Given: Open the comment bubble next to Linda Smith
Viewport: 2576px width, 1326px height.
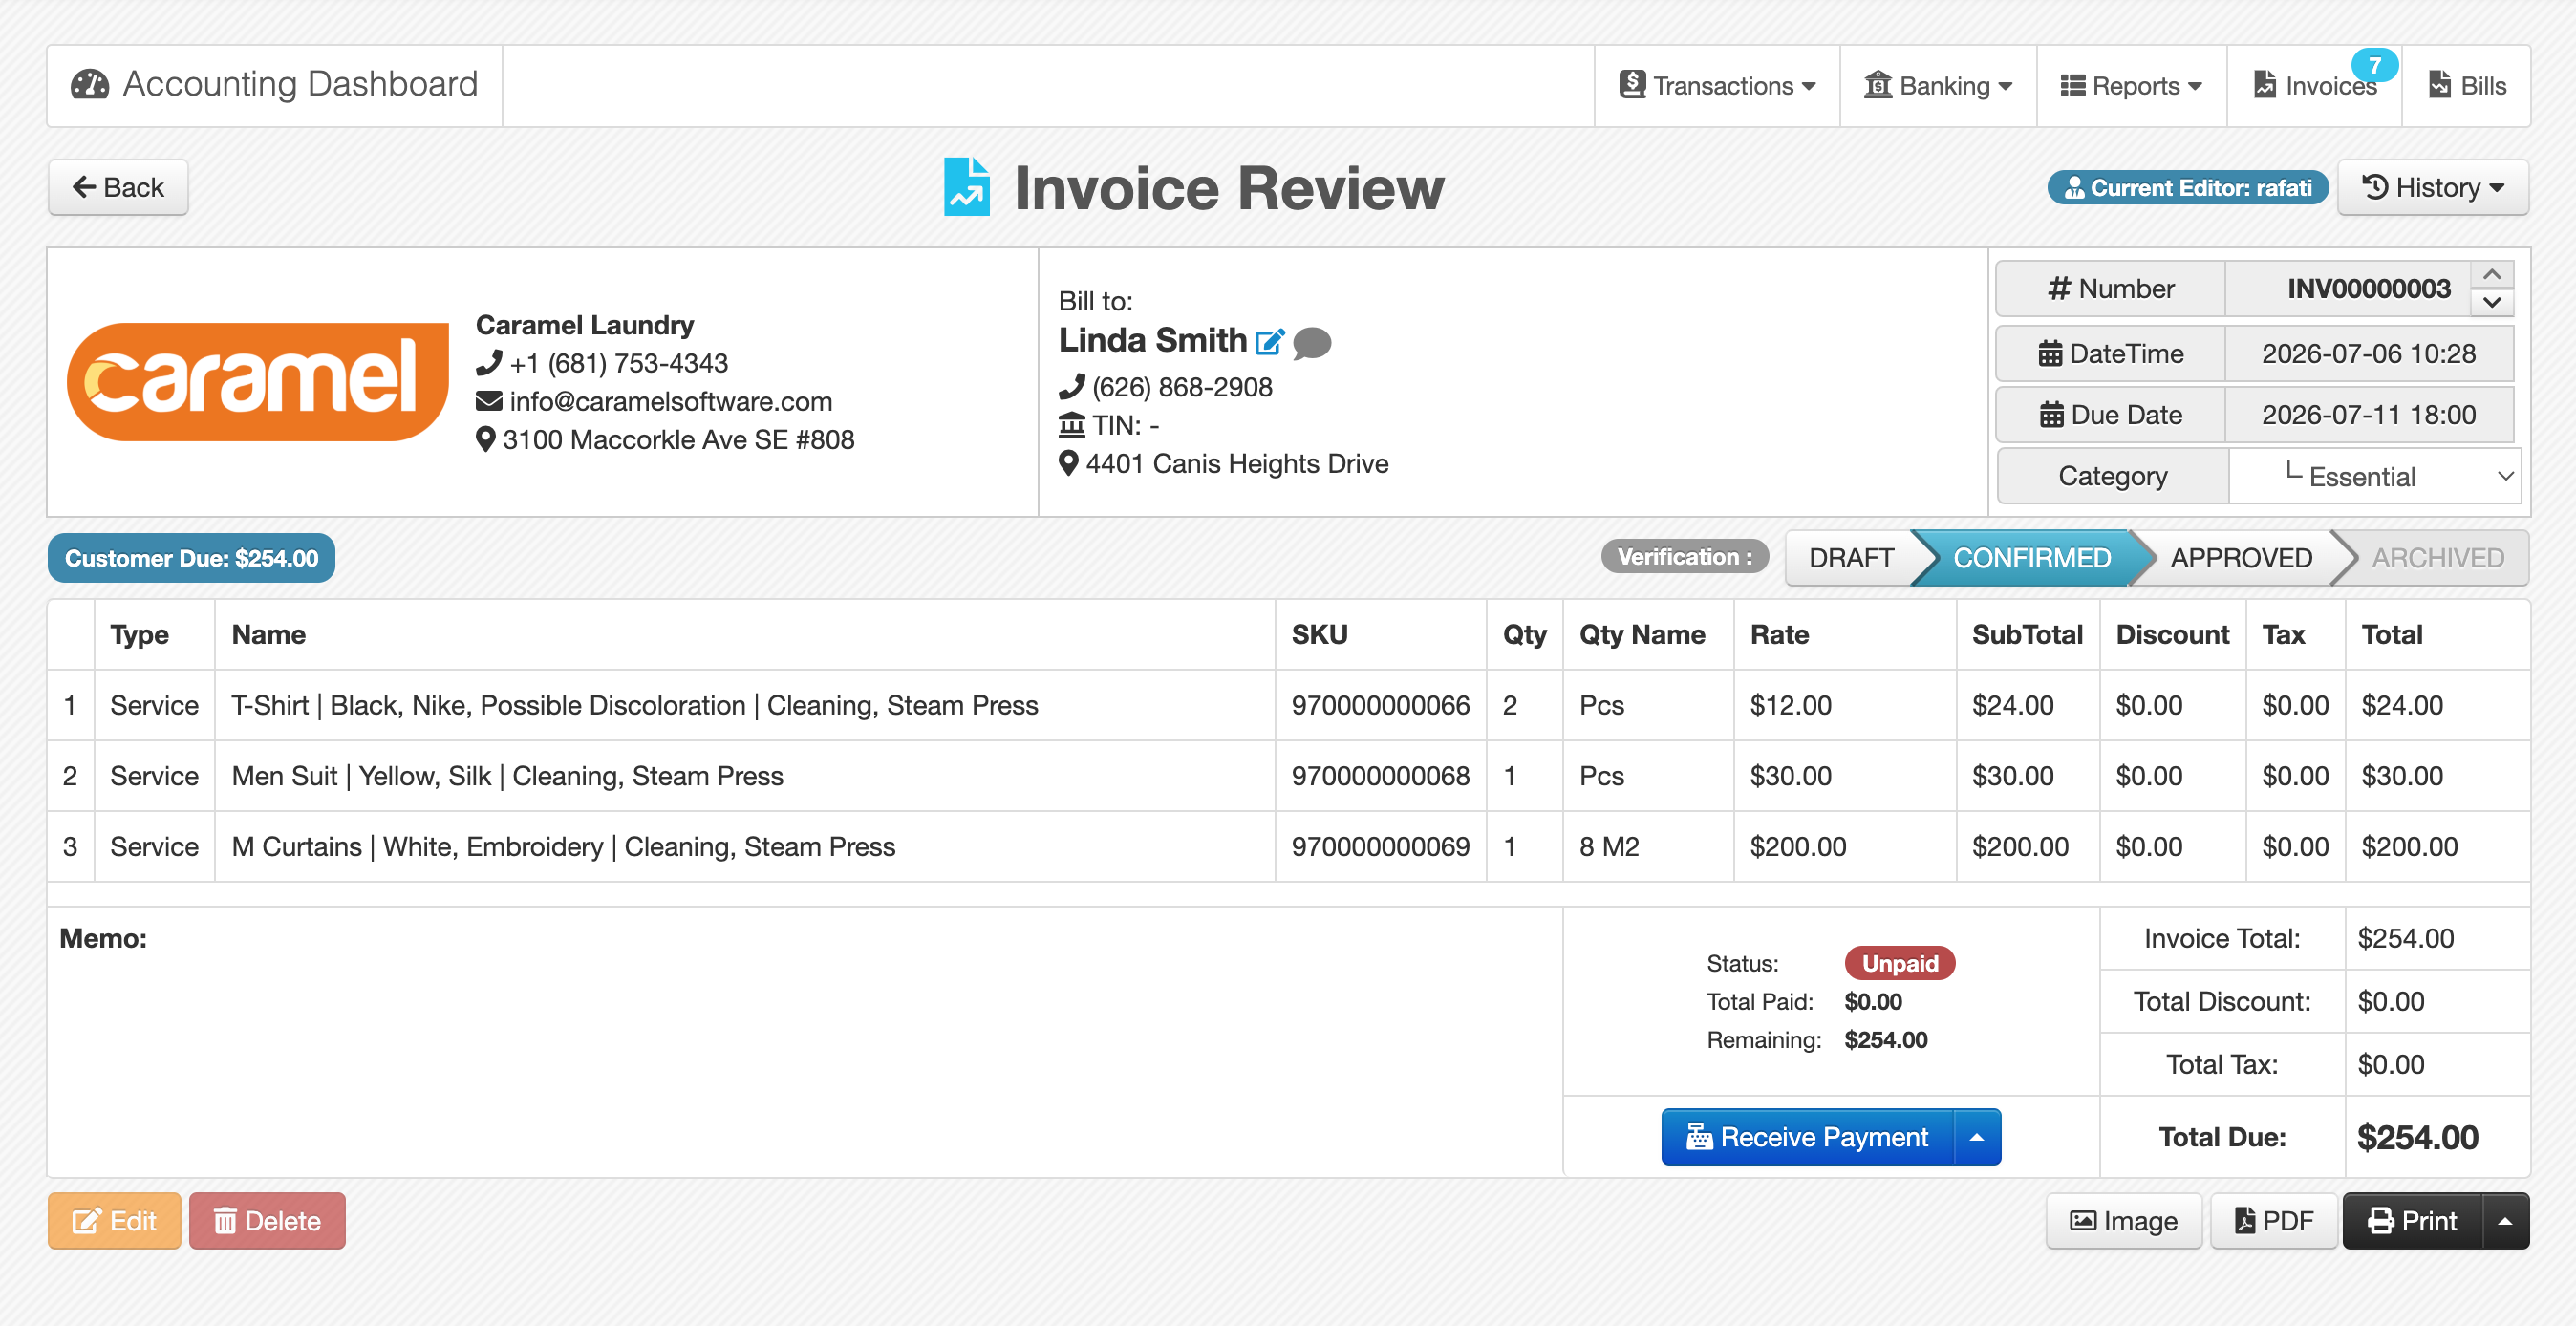Looking at the screenshot, I should pos(1312,343).
